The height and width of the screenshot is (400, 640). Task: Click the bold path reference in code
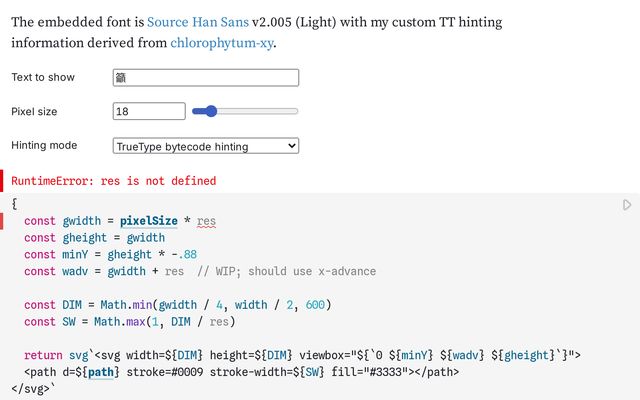pyautogui.click(x=100, y=372)
